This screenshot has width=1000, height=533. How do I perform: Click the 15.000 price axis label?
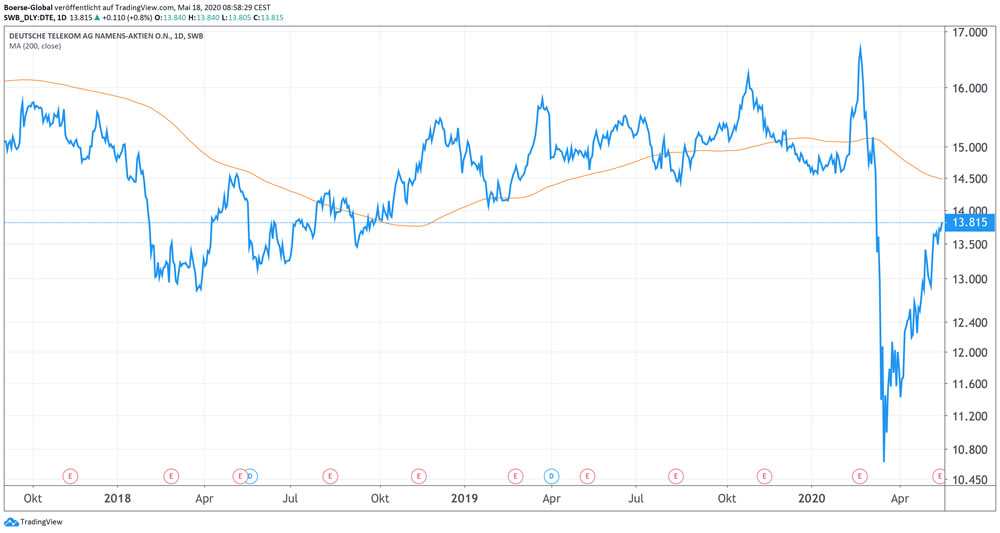[969, 147]
